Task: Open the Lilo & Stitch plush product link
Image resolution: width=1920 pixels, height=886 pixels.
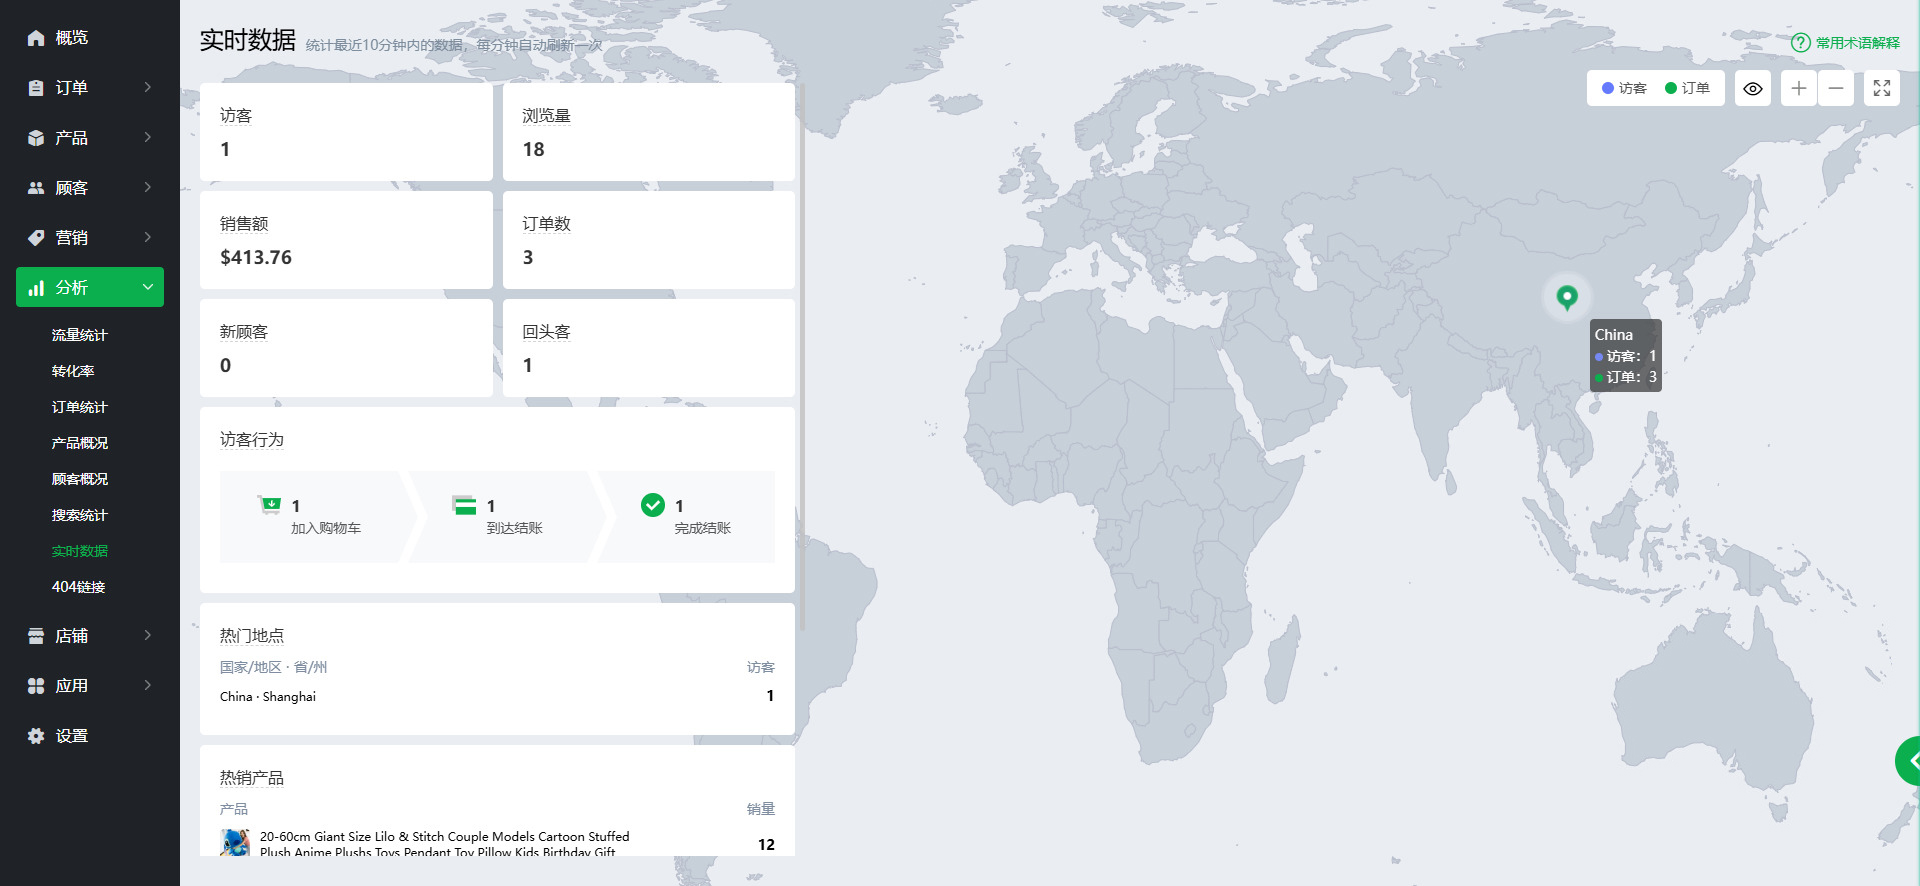Action: coord(444,843)
